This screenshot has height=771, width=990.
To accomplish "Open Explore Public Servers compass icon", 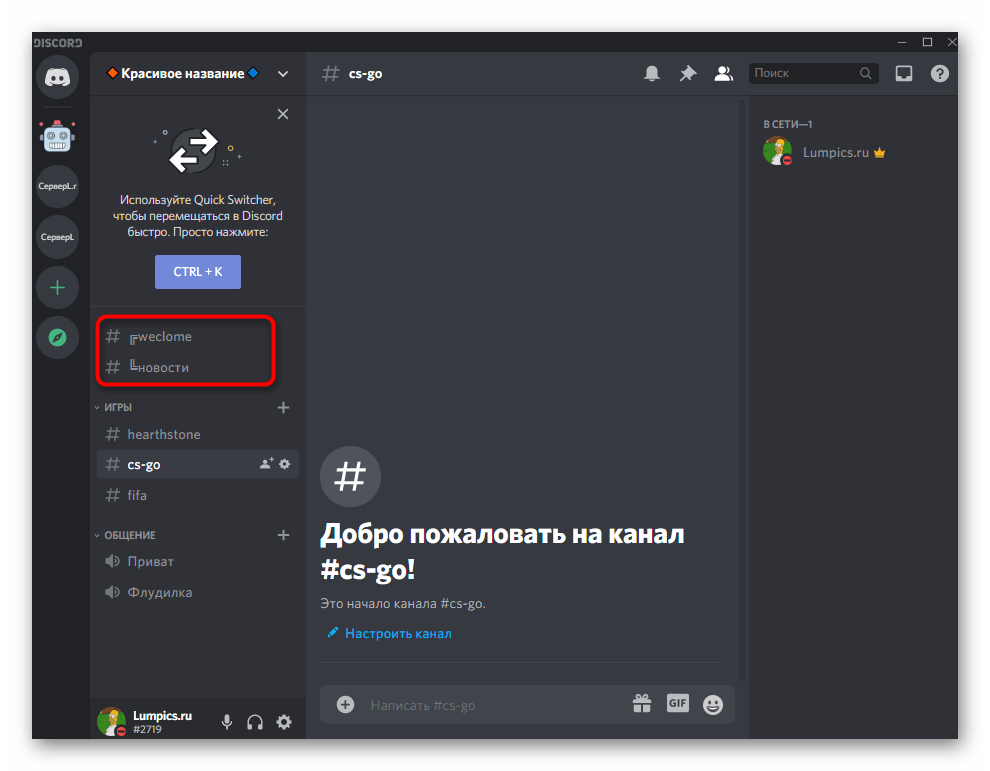I will coord(57,338).
